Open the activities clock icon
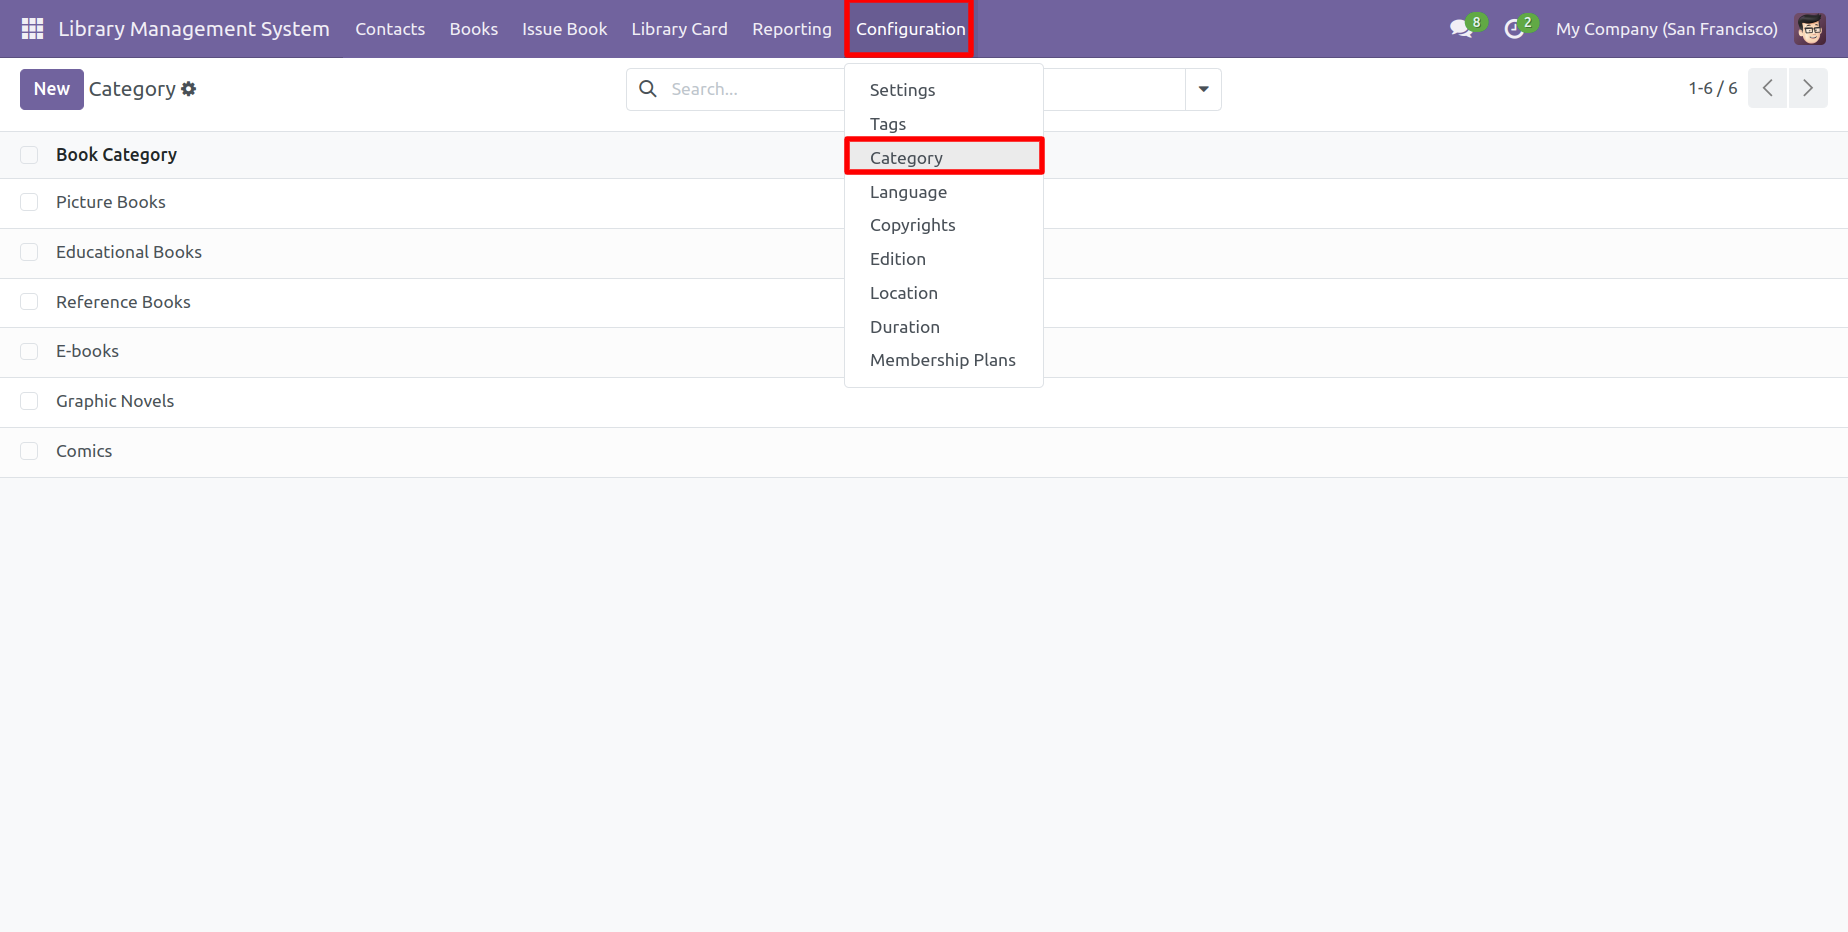This screenshot has height=932, width=1848. point(1514,29)
